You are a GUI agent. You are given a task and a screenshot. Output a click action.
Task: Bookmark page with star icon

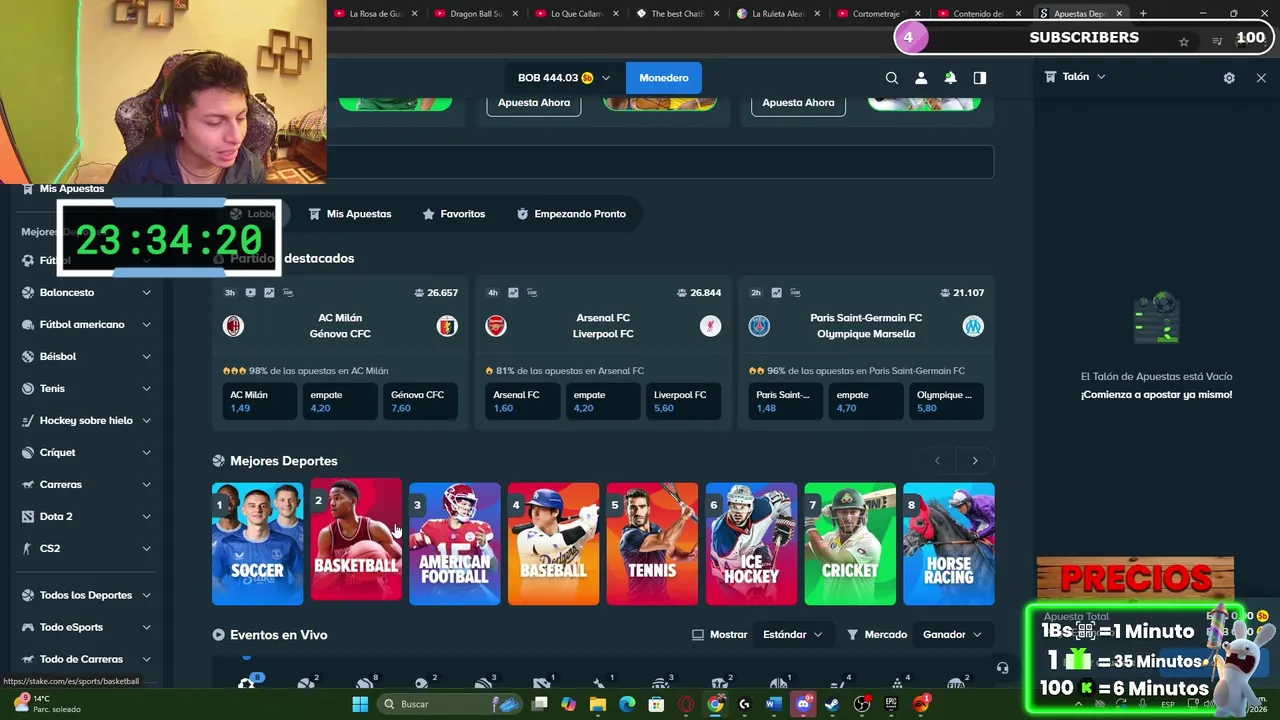tap(1184, 41)
